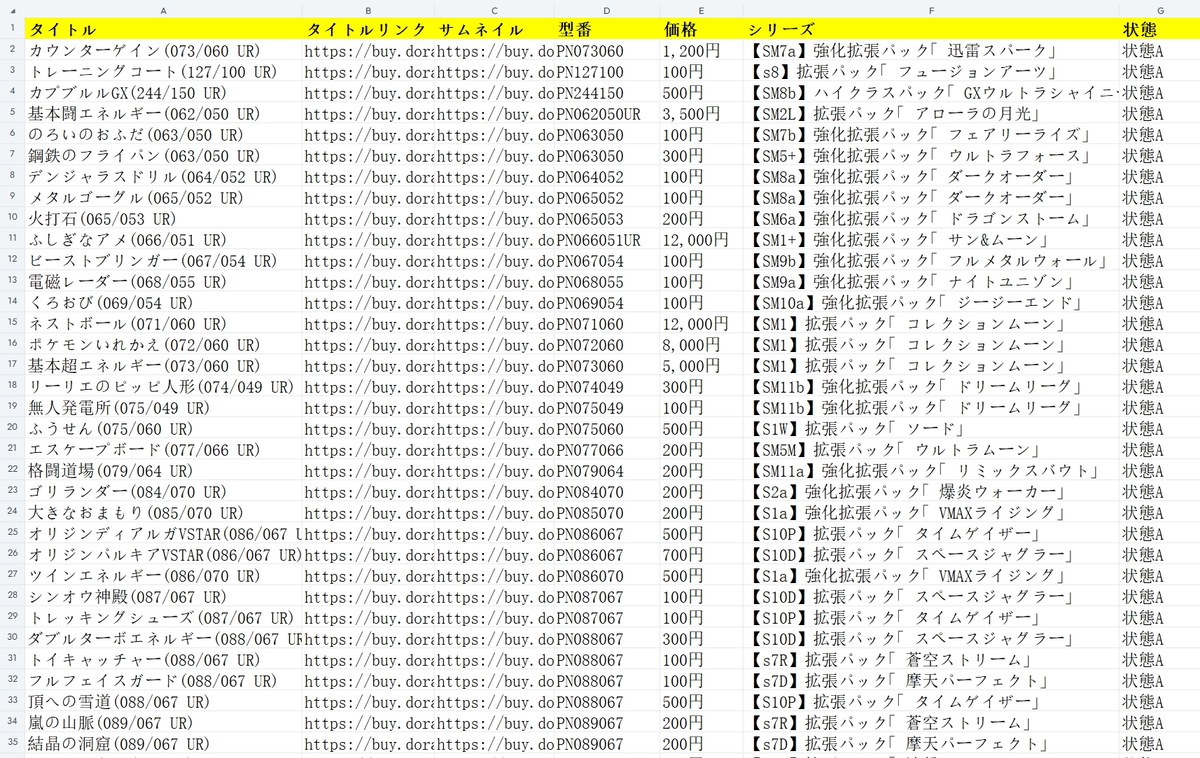Select cell 結晶の洞窟(089/067 UR)
1200x758 pixels.
163,744
